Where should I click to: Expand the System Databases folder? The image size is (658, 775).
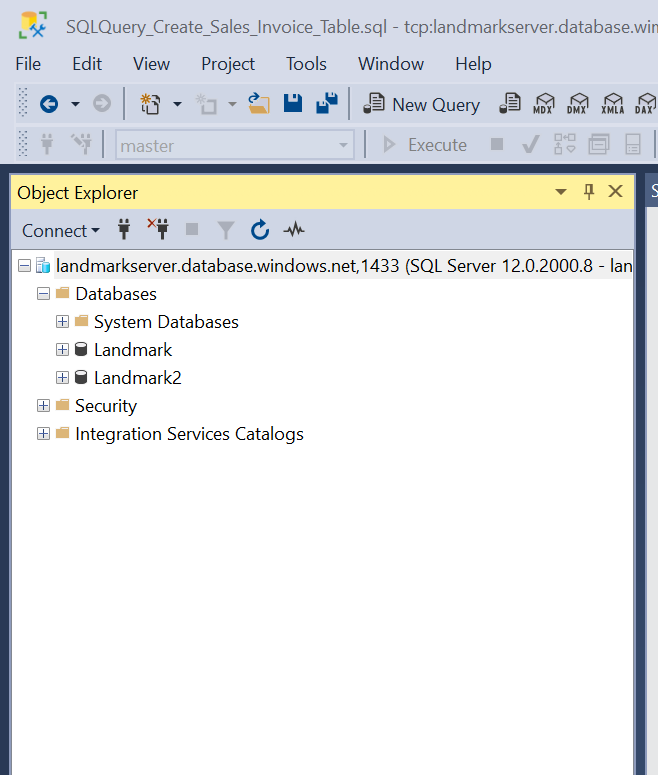[62, 322]
